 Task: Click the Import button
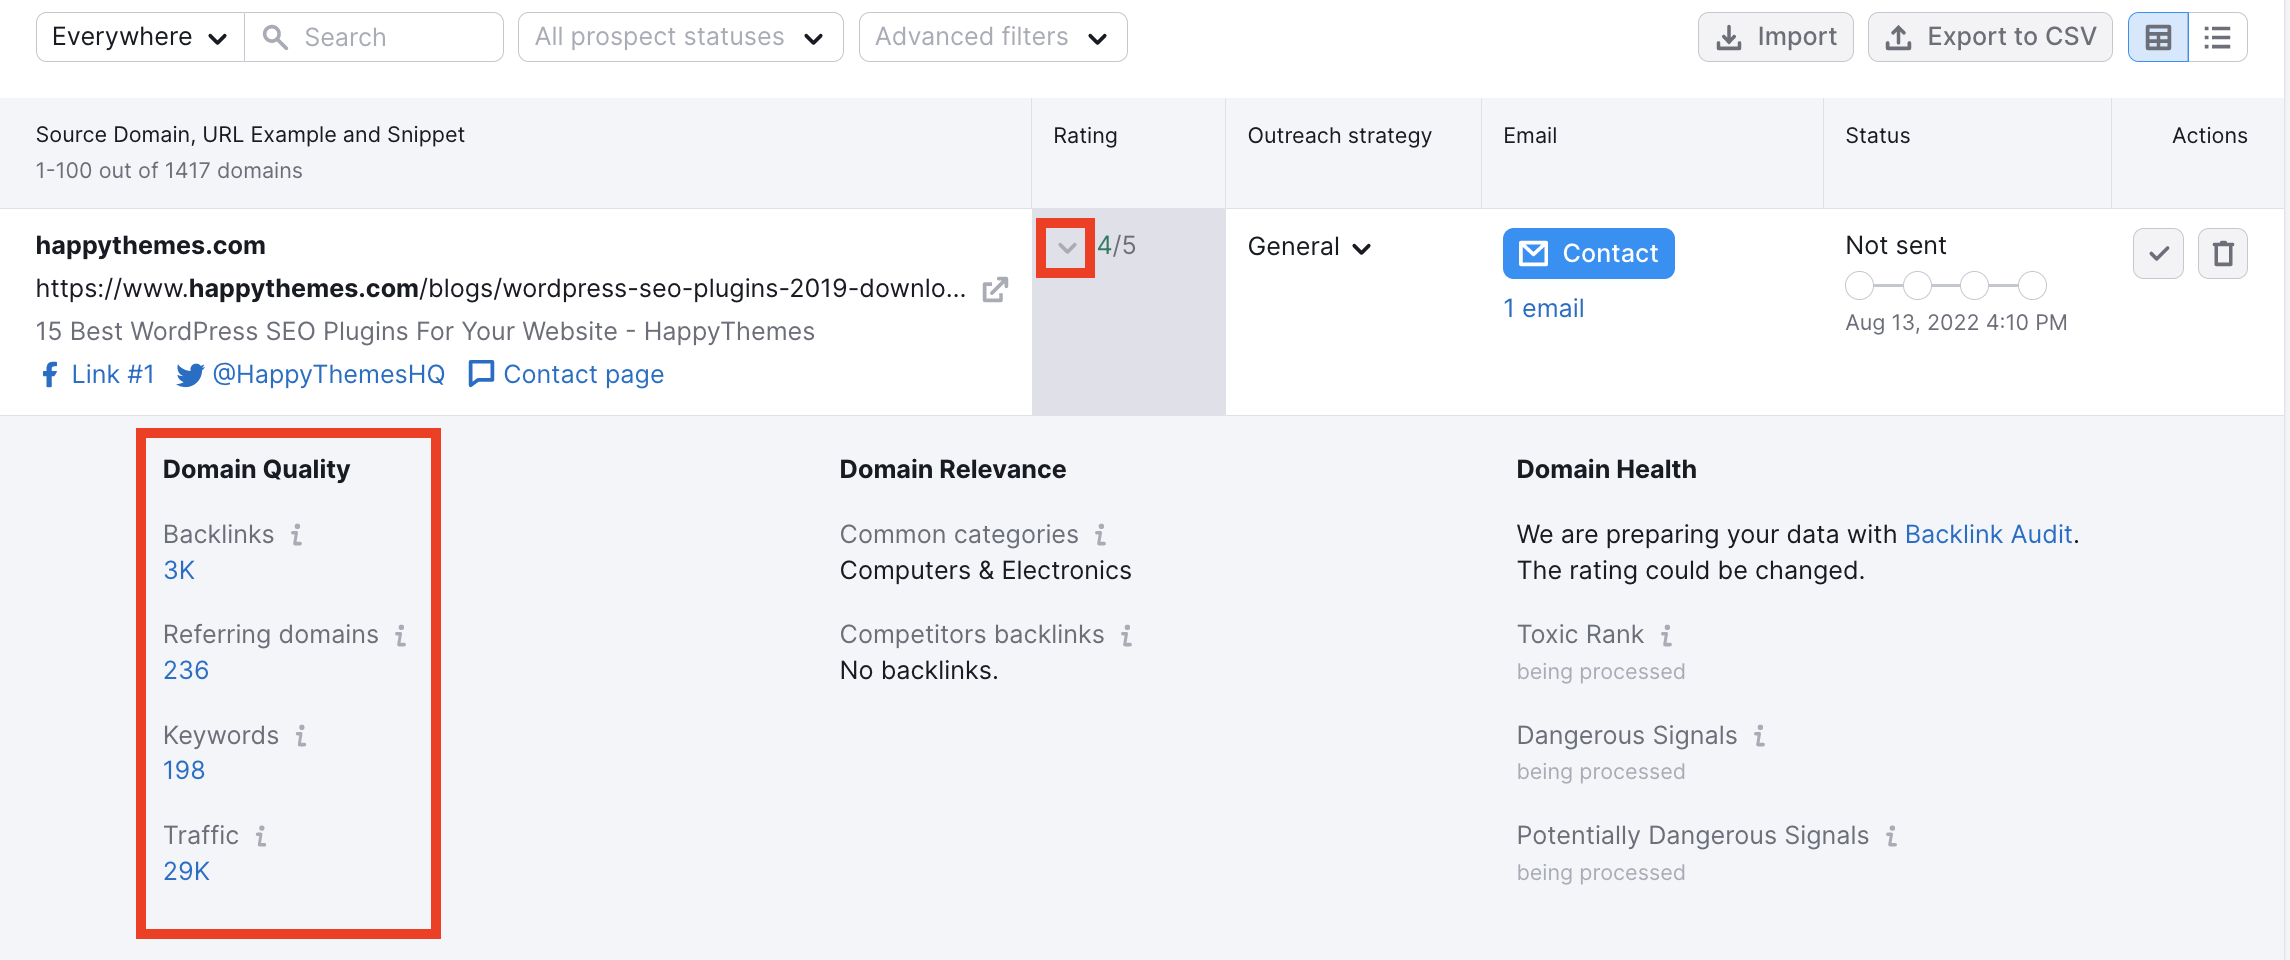pos(1776,37)
